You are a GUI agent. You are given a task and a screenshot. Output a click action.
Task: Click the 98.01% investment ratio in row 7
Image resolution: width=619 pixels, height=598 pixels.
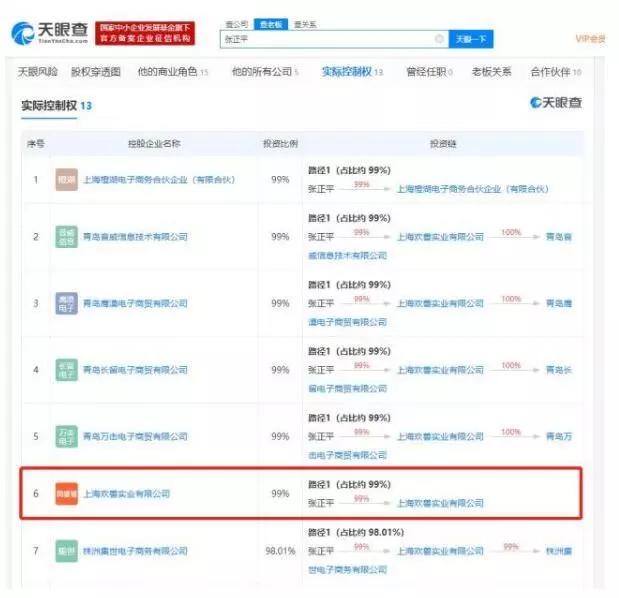click(x=280, y=551)
